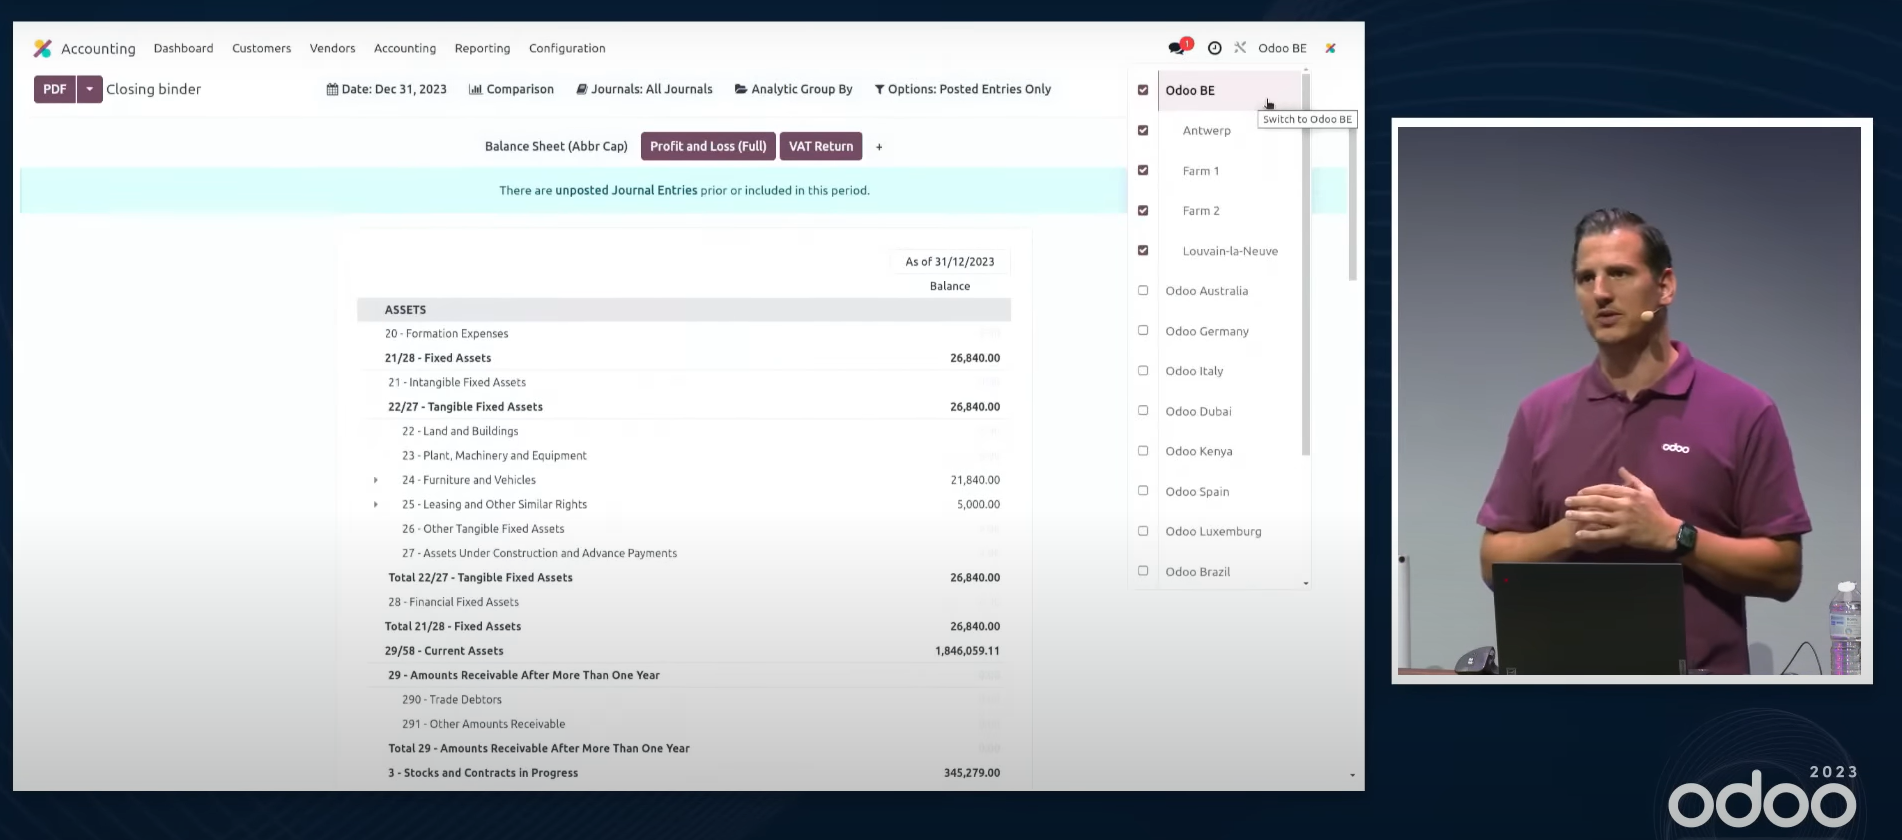Click the plus icon after VAT Return

pyautogui.click(x=879, y=147)
